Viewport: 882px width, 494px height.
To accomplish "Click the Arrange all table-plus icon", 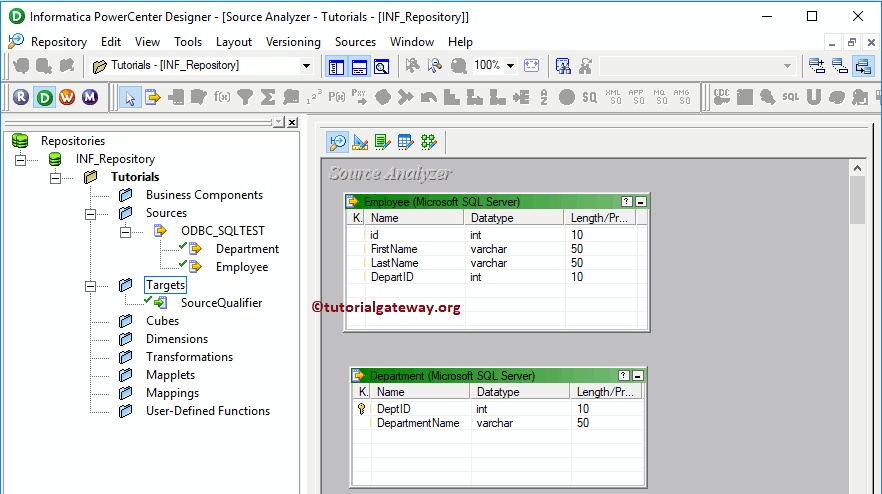I will click(x=816, y=66).
